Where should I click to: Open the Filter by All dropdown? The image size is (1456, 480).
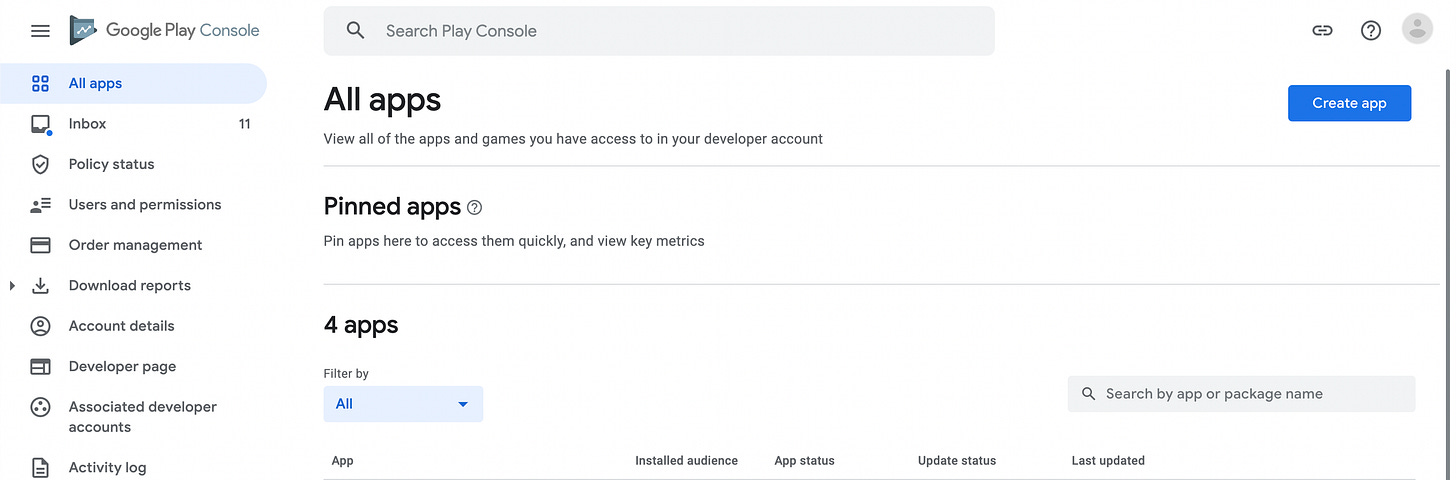point(403,404)
